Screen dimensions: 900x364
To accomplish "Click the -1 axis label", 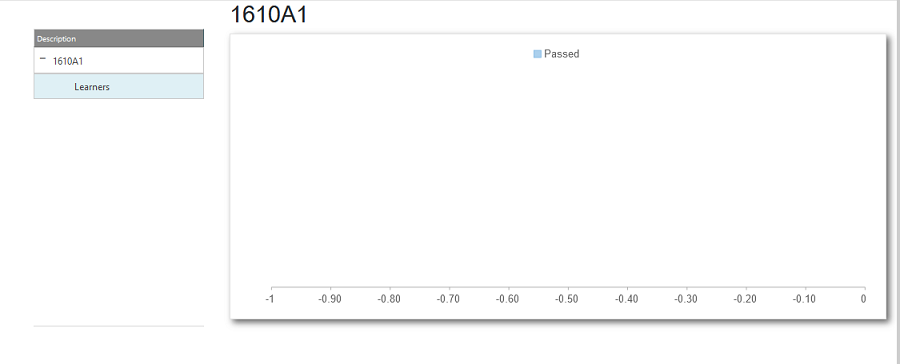I will (x=269, y=299).
